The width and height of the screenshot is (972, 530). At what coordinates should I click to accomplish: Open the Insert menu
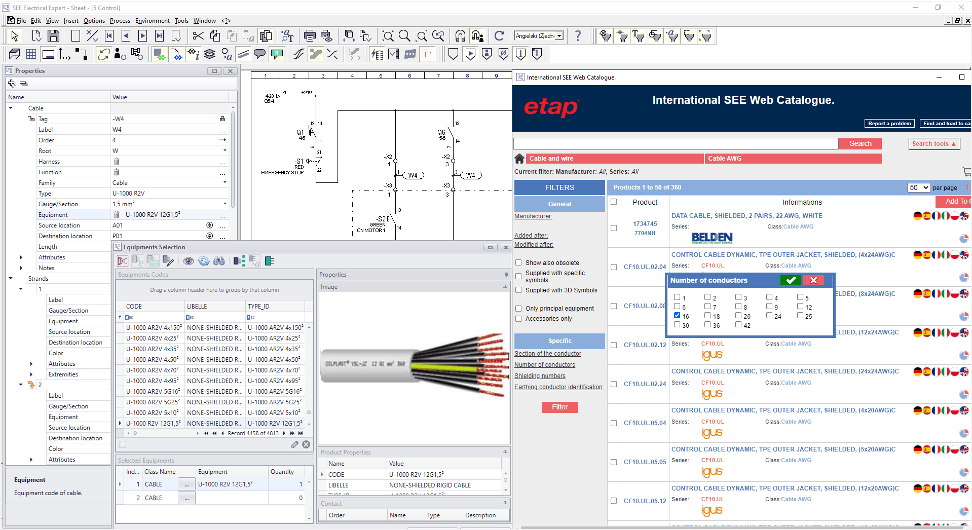pos(70,20)
